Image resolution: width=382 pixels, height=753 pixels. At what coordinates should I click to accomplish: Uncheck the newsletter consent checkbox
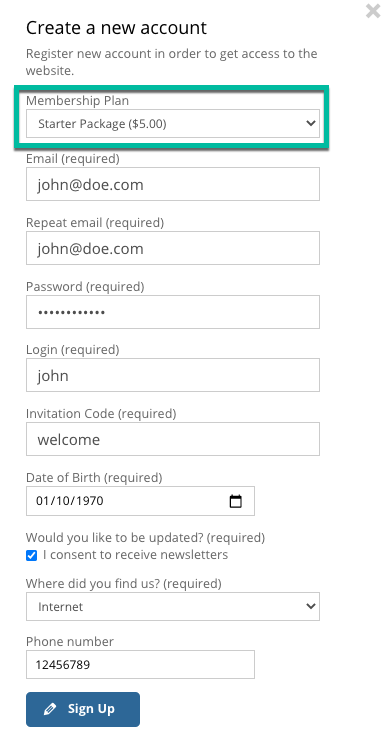coord(31,556)
